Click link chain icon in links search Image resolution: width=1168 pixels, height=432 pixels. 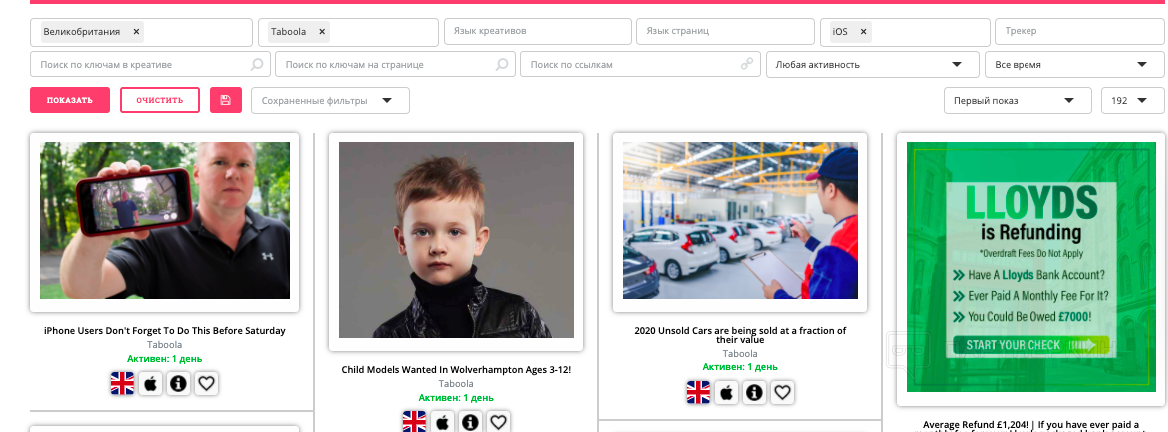(746, 65)
